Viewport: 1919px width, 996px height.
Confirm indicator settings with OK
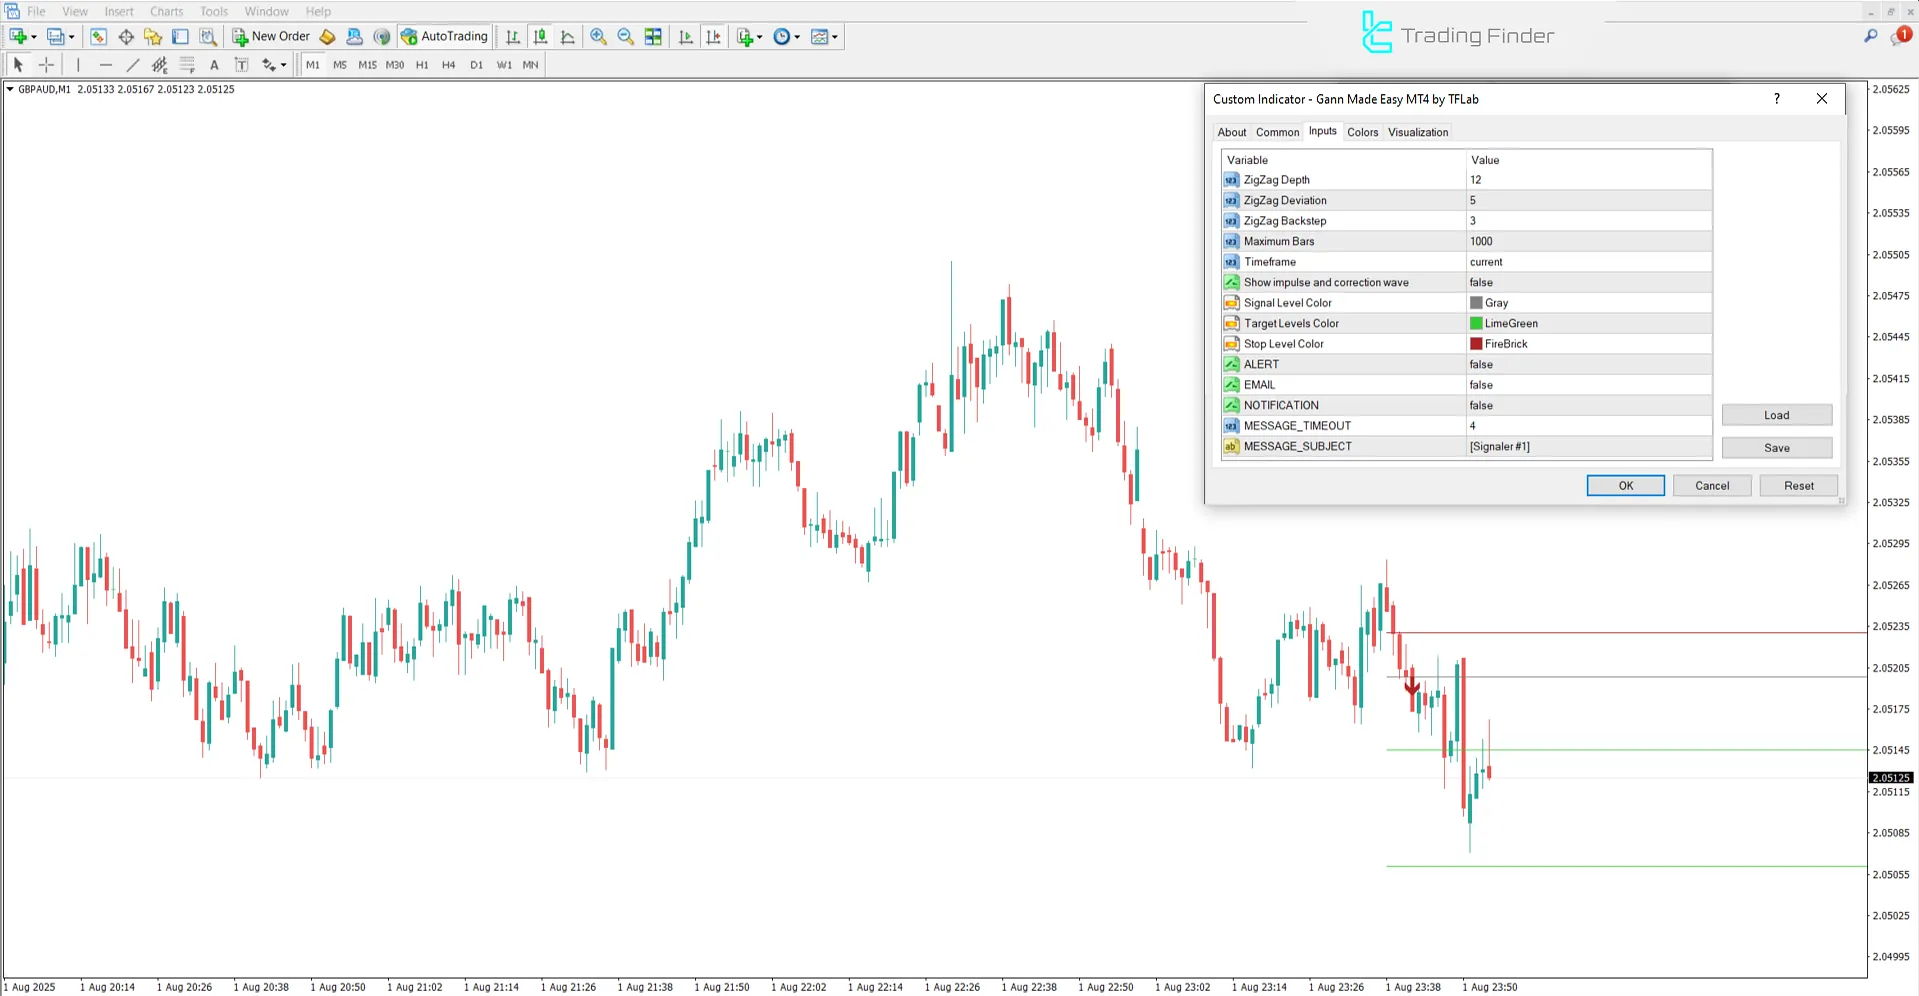pyautogui.click(x=1624, y=485)
